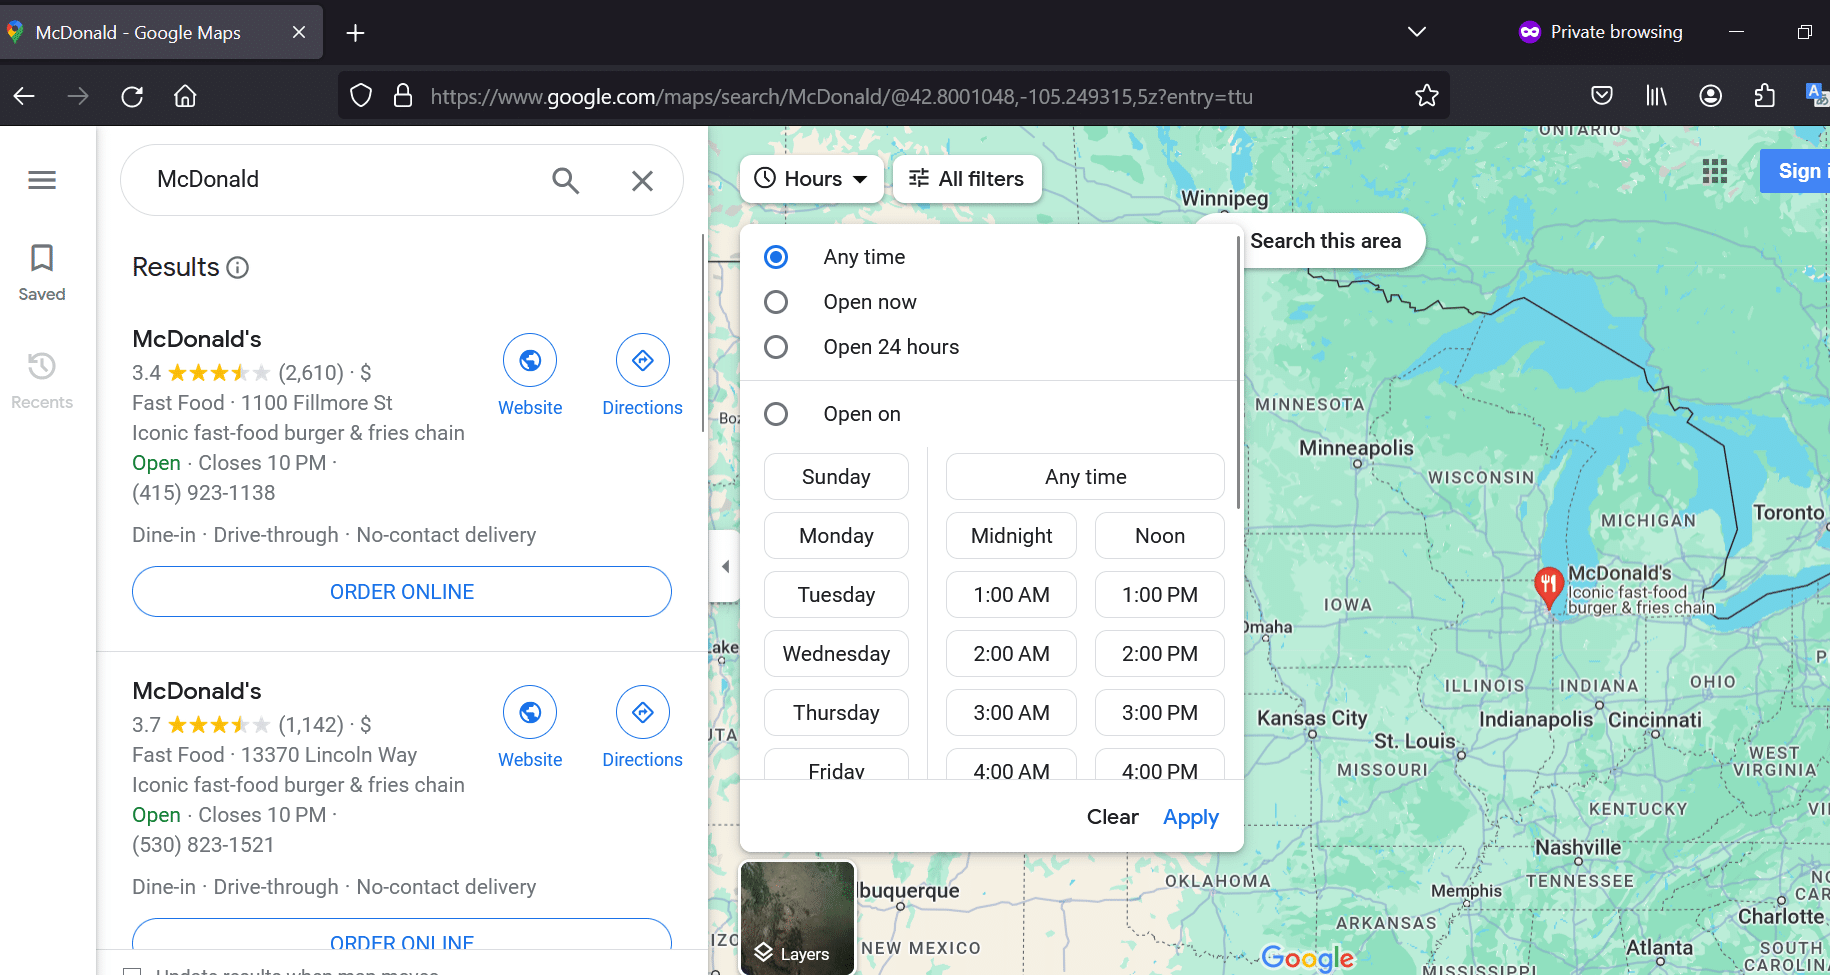Screen dimensions: 1830x975
Task: Focus the McDonald search field
Action: pyautogui.click(x=340, y=180)
